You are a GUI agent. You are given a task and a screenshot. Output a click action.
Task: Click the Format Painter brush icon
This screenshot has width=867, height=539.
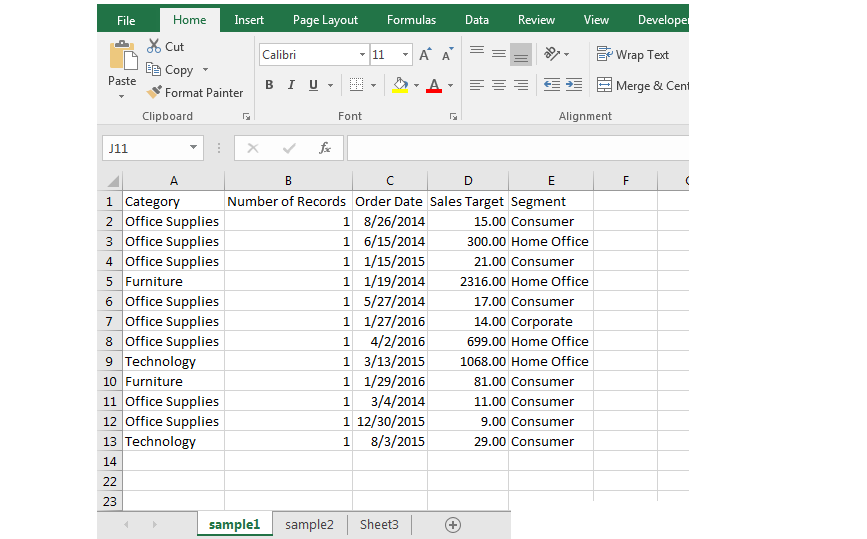154,92
